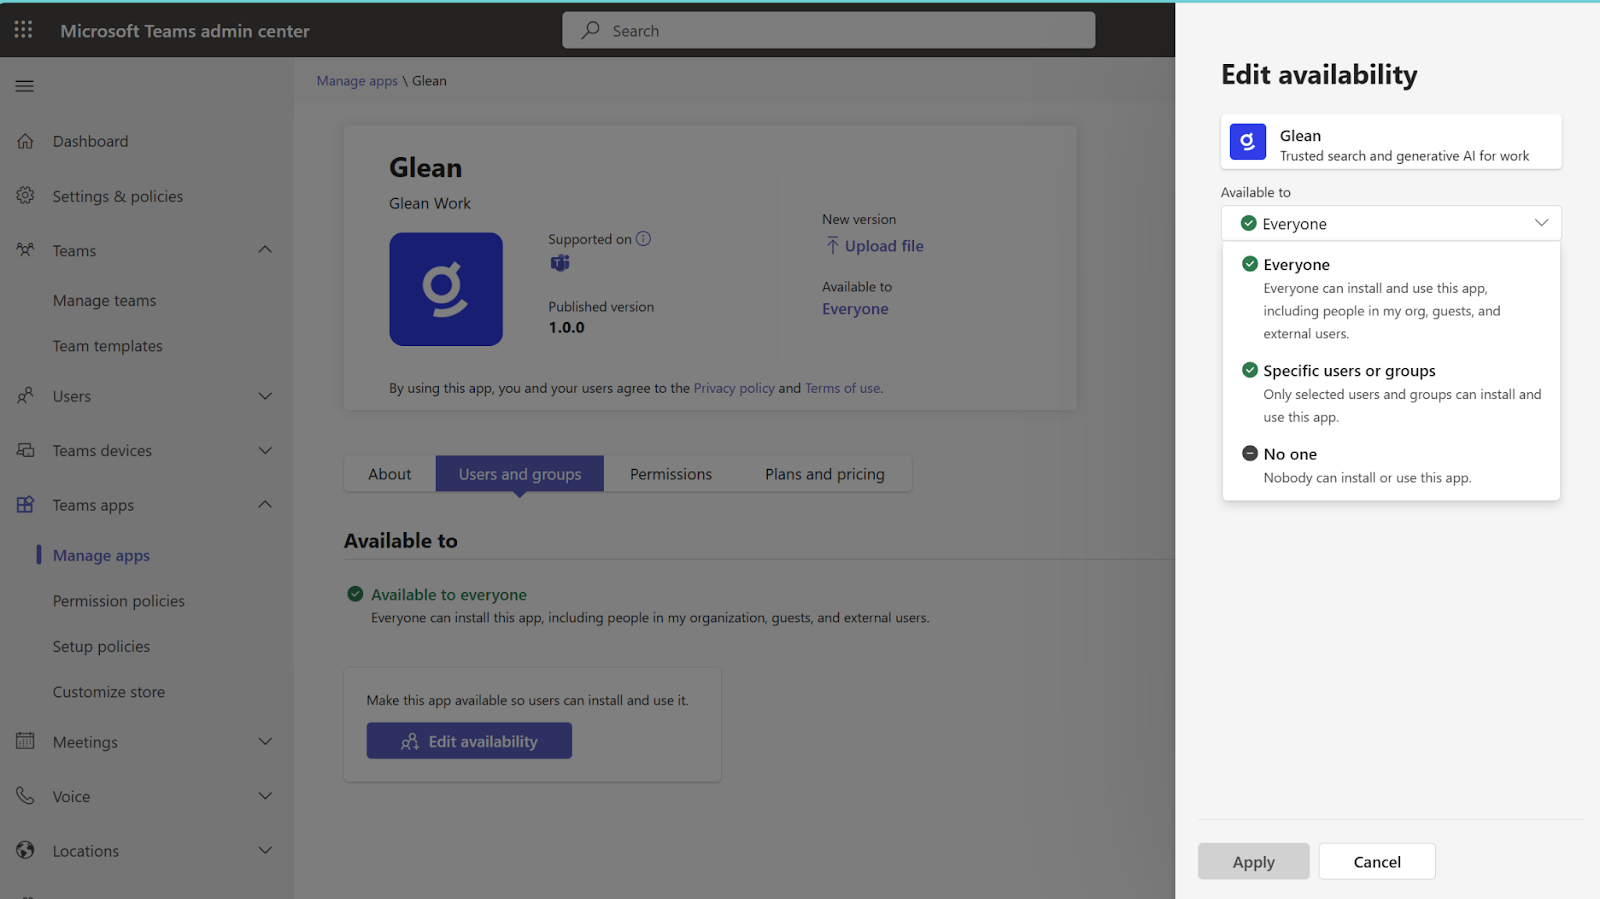Open the Plans and pricing tab
Screen dimensions: 1600x899
point(824,474)
